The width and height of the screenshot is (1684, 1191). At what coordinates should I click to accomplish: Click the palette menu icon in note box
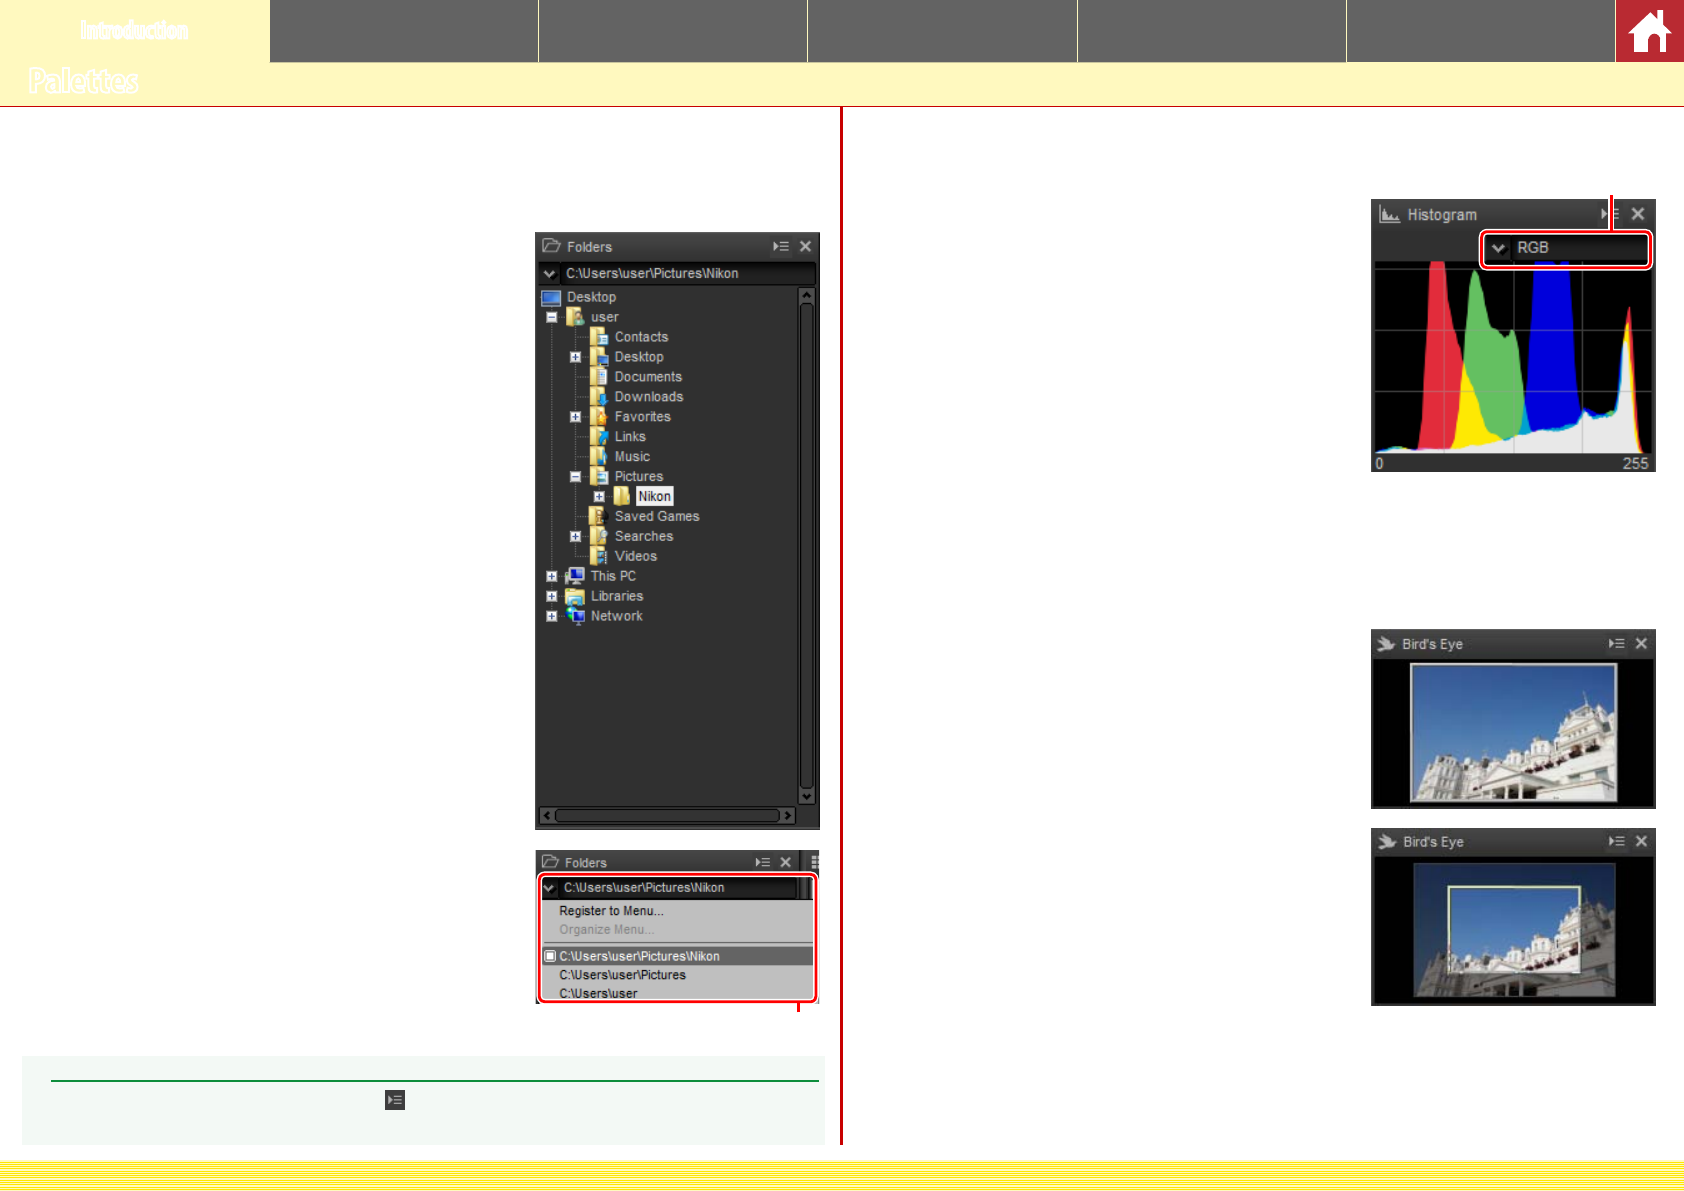point(395,1100)
